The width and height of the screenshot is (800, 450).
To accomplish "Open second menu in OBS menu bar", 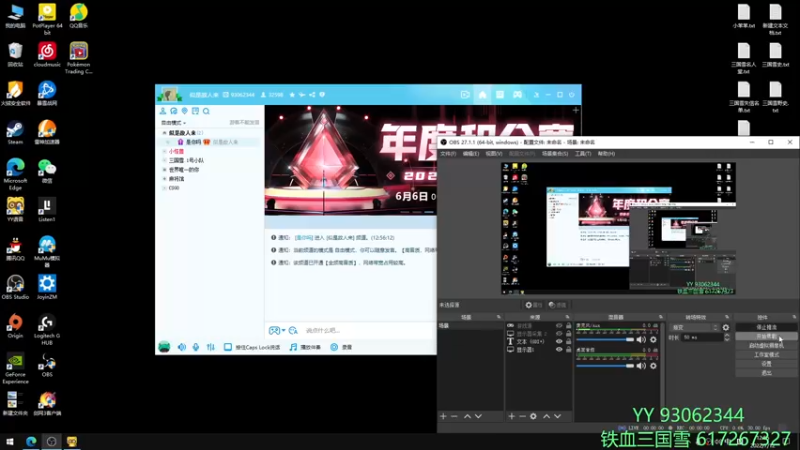I will [x=470, y=154].
